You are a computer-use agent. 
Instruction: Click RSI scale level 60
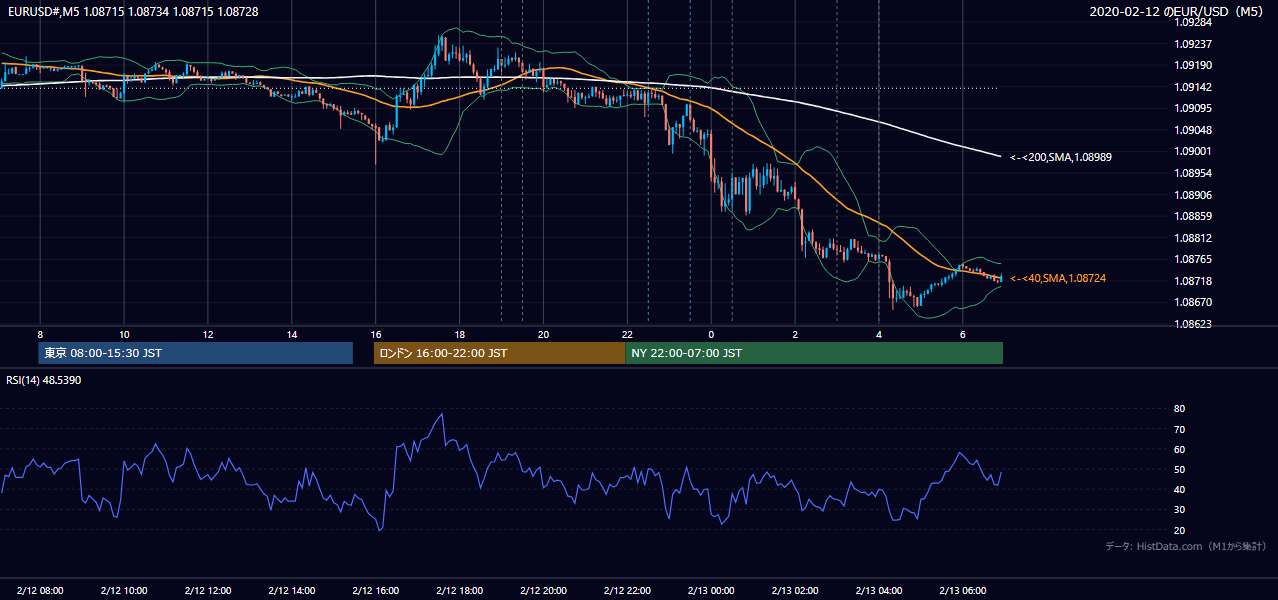point(1179,449)
